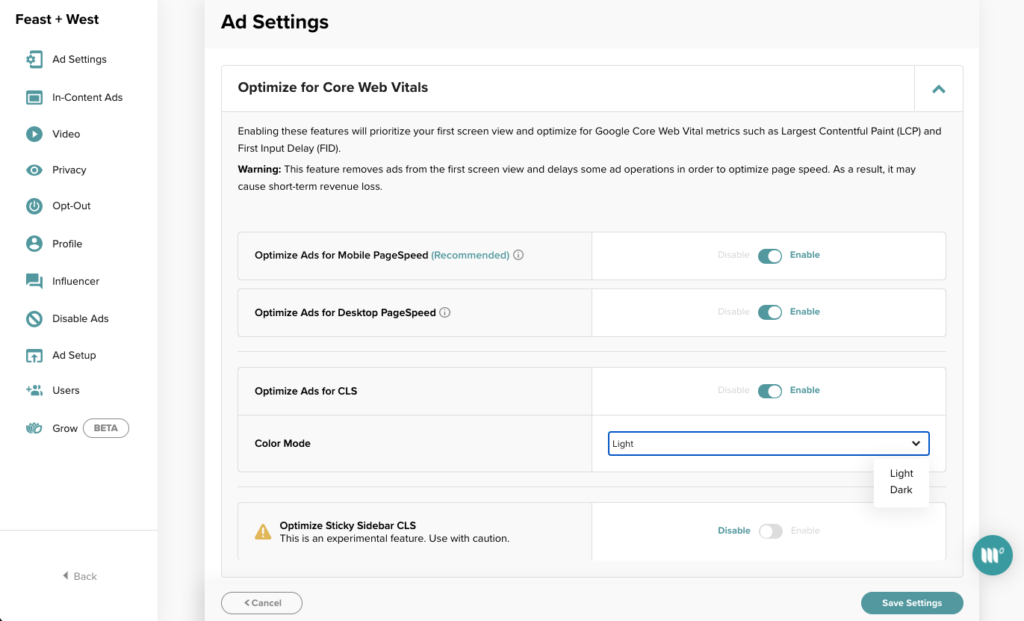Image resolution: width=1024 pixels, height=621 pixels.
Task: Open the Mediavine chat bubble widget
Action: [992, 555]
